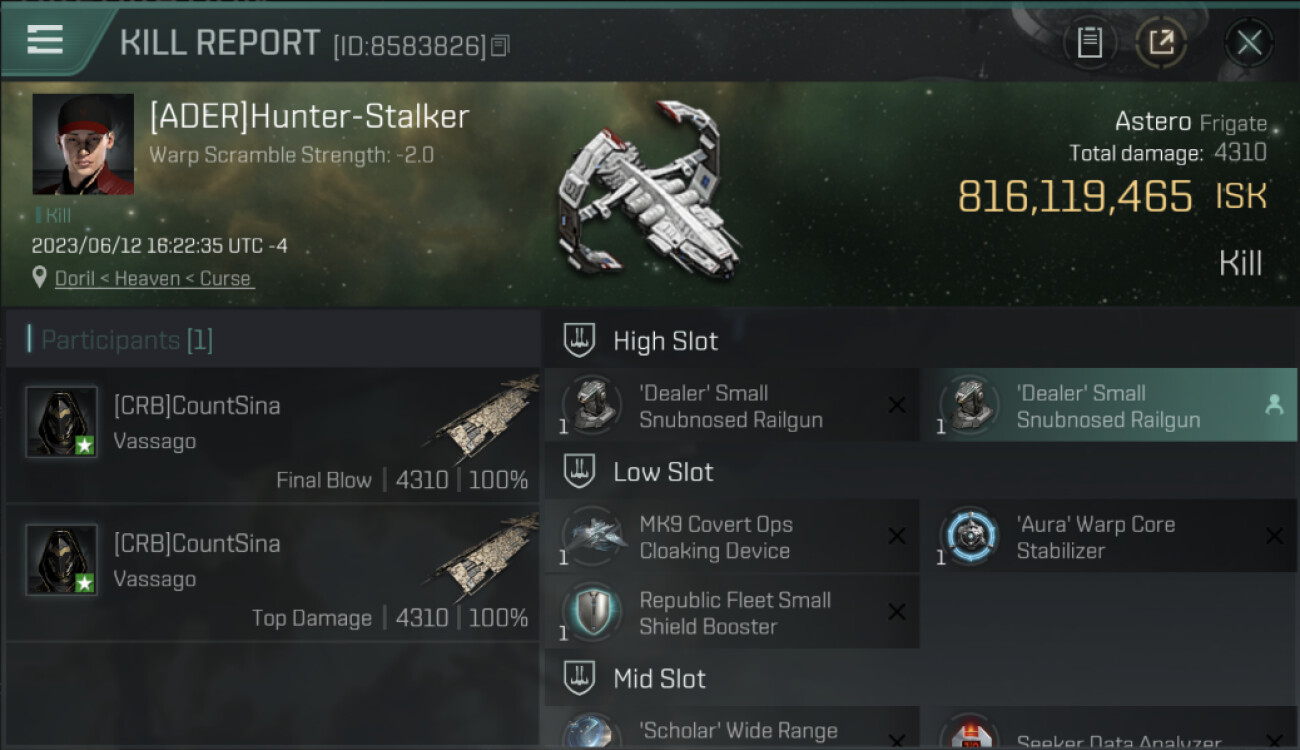
Task: View Hunter-Stalker's character portrait
Action: (83, 144)
